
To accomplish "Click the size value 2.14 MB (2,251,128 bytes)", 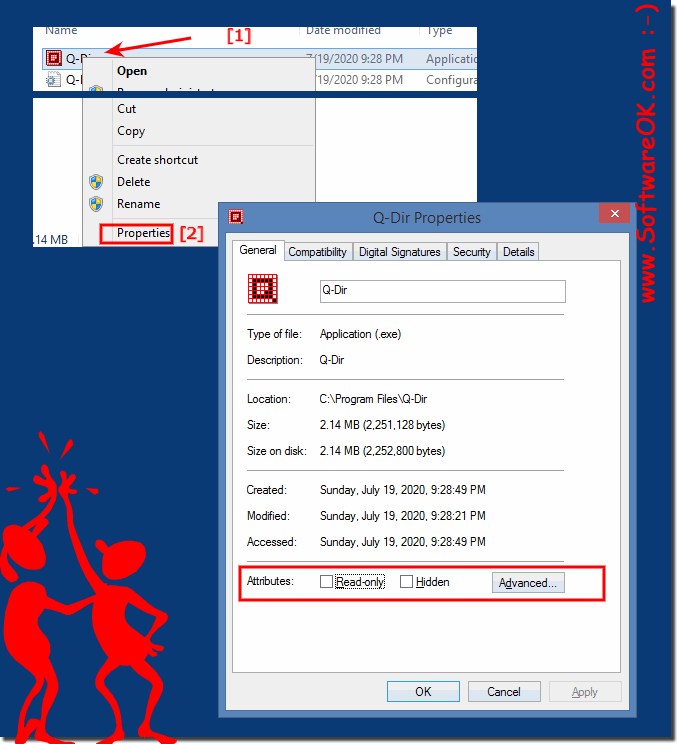I will [x=382, y=425].
